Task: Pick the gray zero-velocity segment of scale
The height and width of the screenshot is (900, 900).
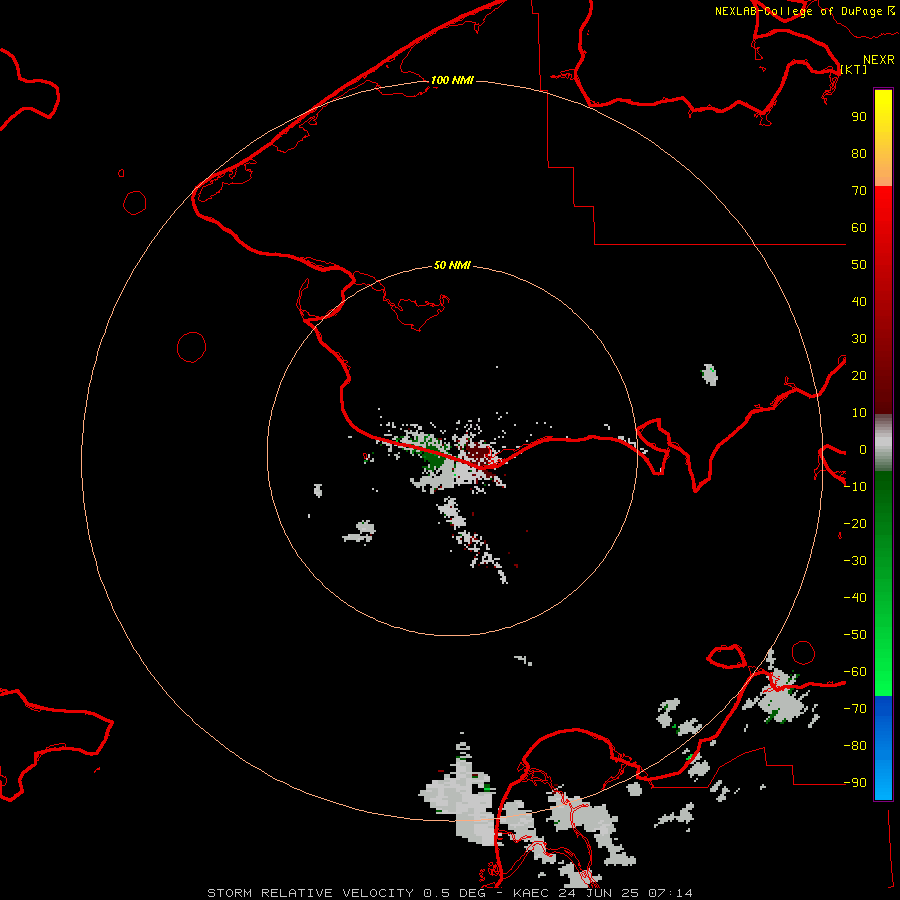Action: coord(883,443)
